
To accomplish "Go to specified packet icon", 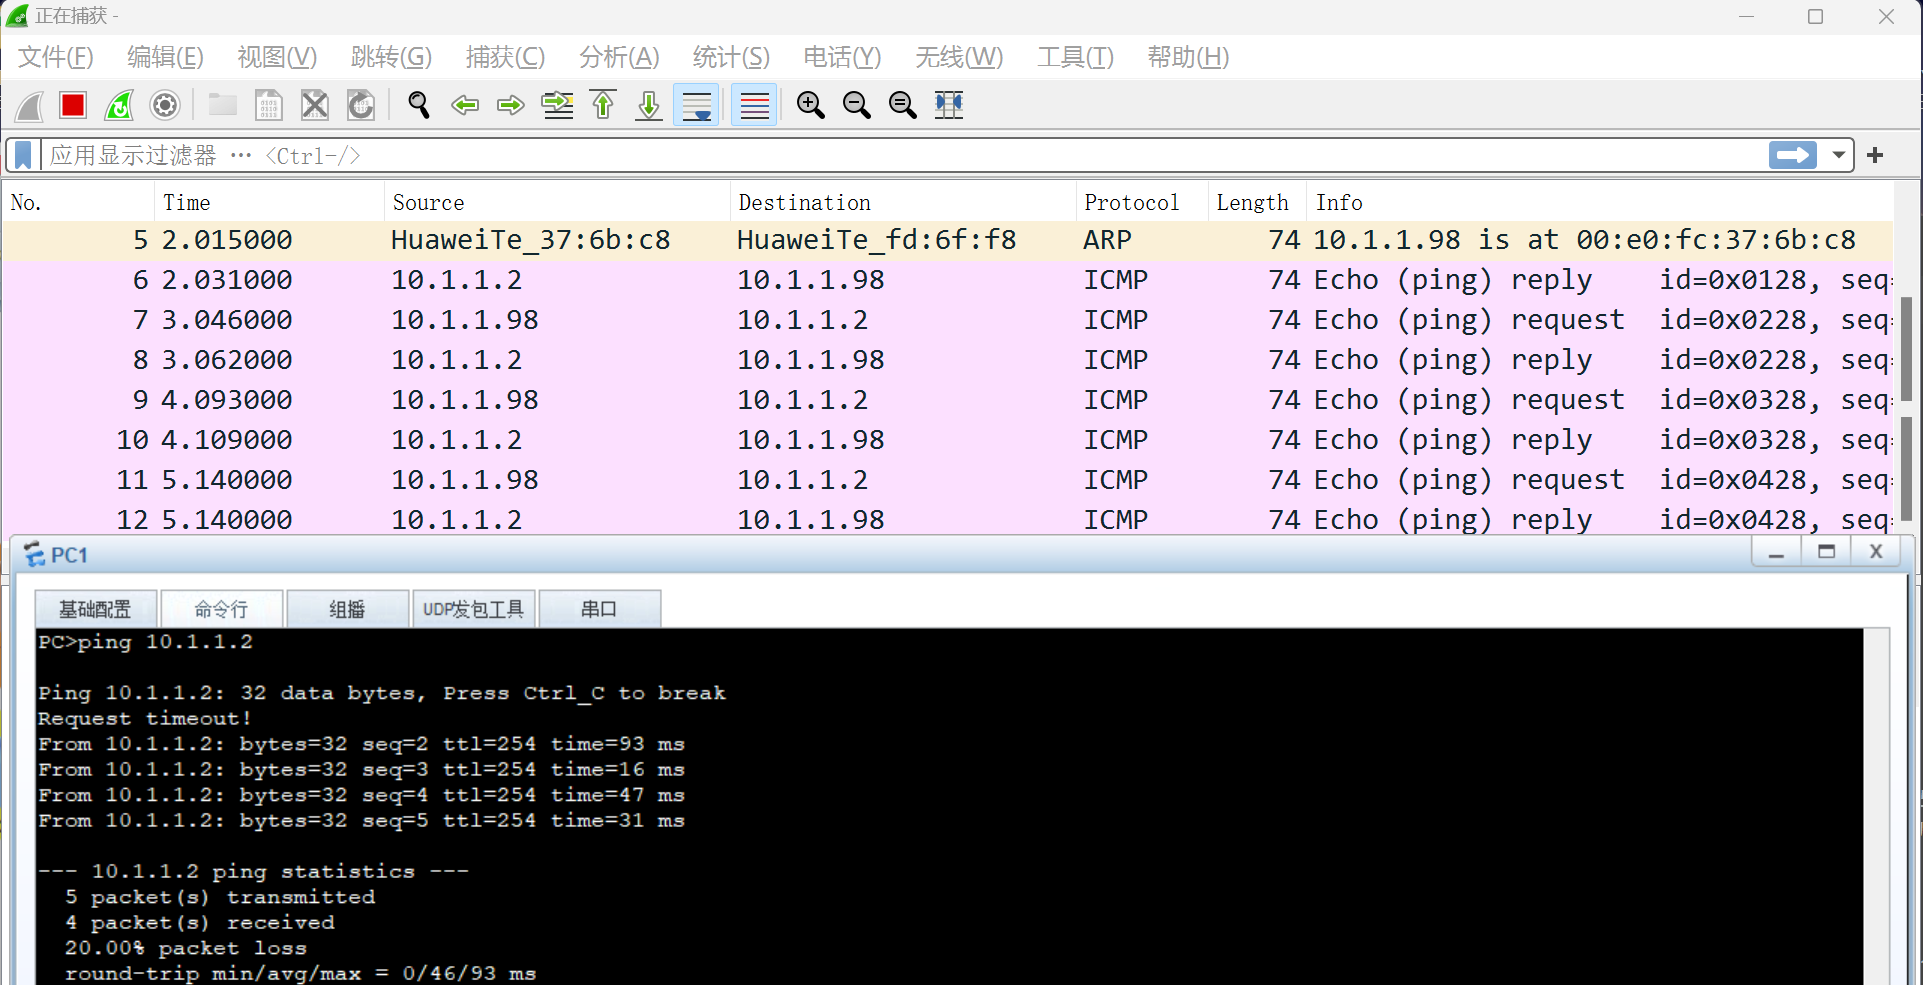I will click(x=557, y=105).
